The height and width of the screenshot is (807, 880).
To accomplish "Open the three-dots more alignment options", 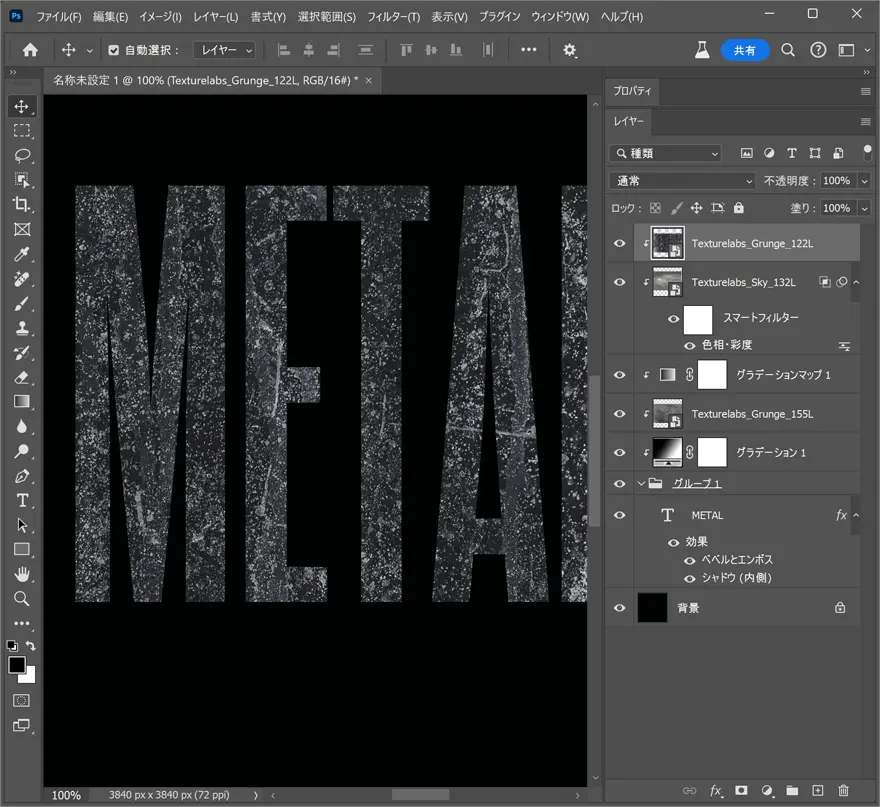I will click(529, 49).
